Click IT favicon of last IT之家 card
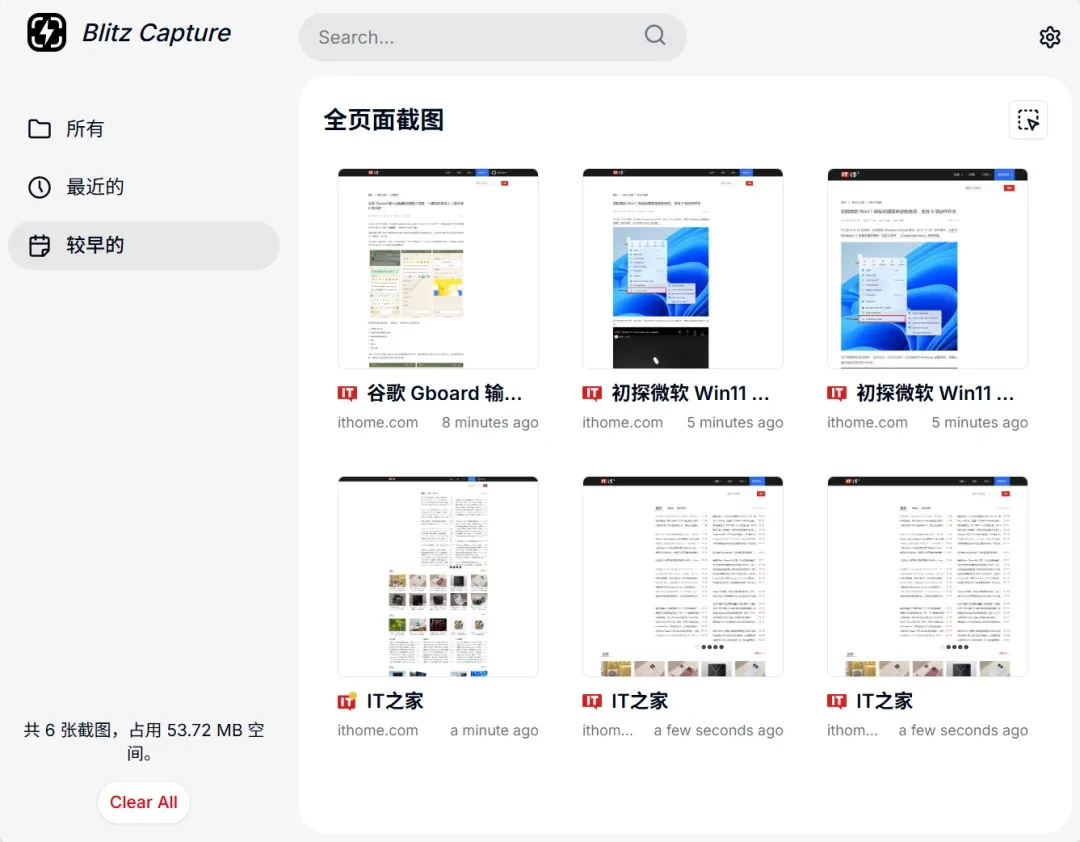The height and width of the screenshot is (842, 1080). click(837, 701)
